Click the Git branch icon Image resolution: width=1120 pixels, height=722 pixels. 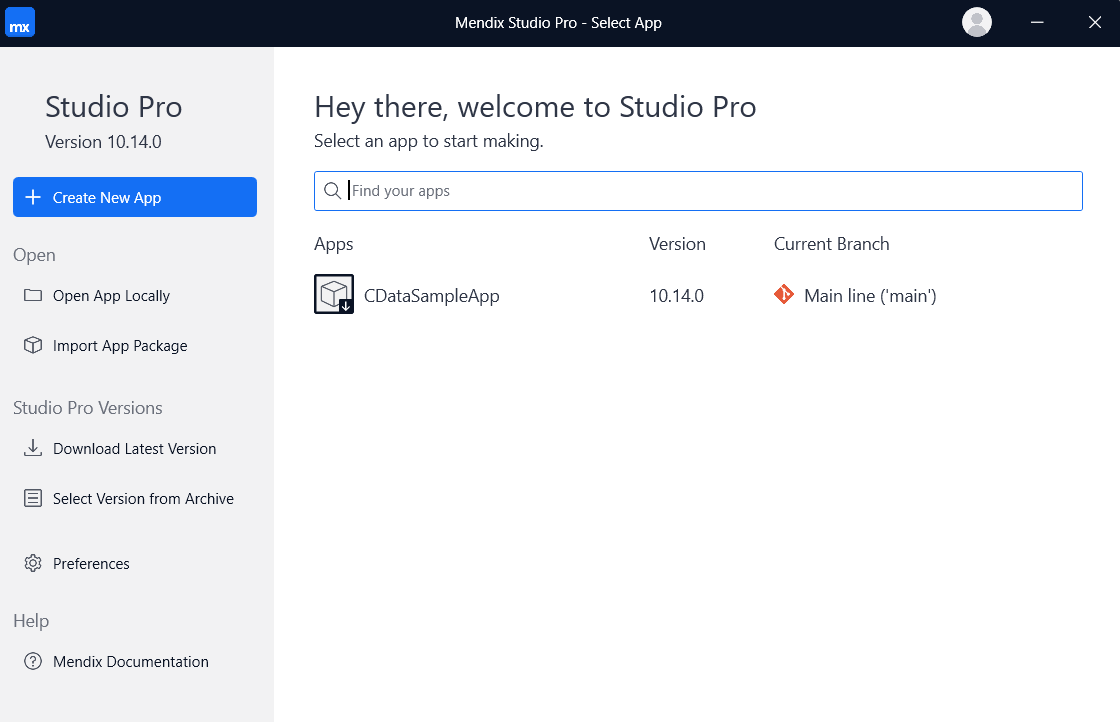coord(784,295)
